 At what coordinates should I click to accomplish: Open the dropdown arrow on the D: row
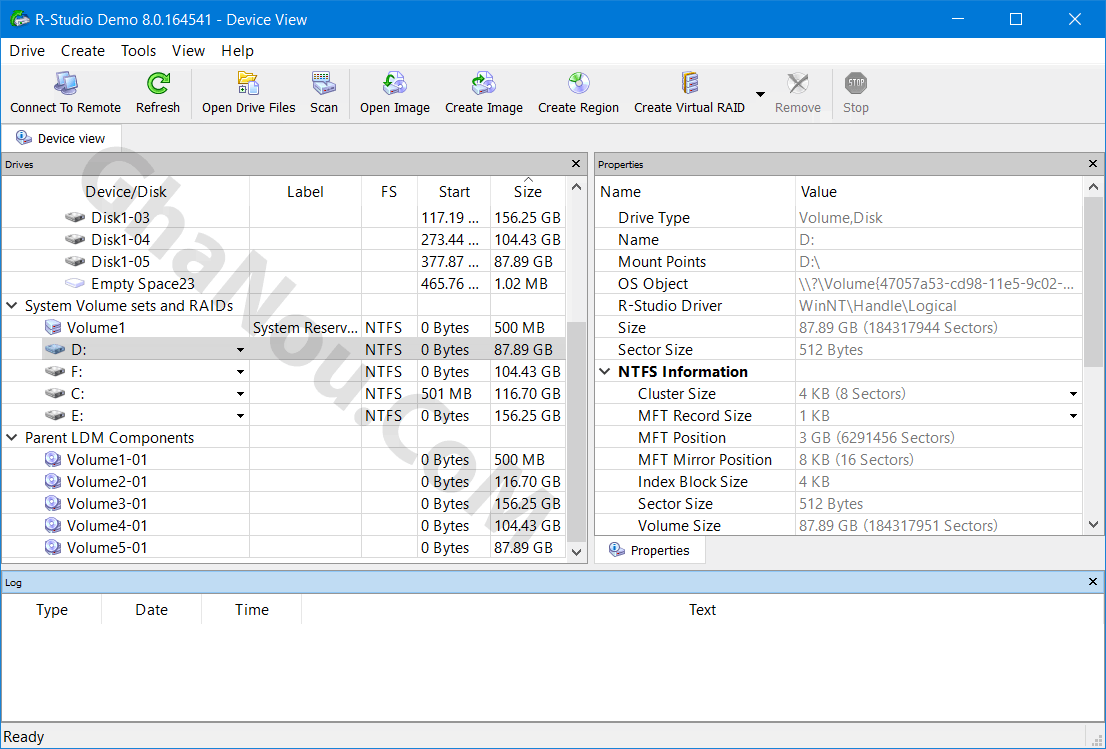(241, 350)
